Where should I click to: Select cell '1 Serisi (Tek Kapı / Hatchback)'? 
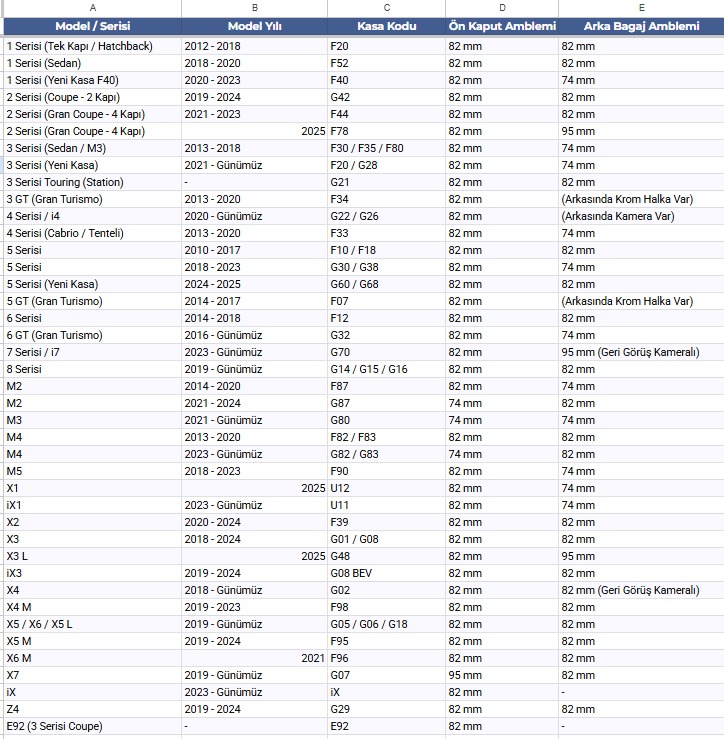[92, 46]
